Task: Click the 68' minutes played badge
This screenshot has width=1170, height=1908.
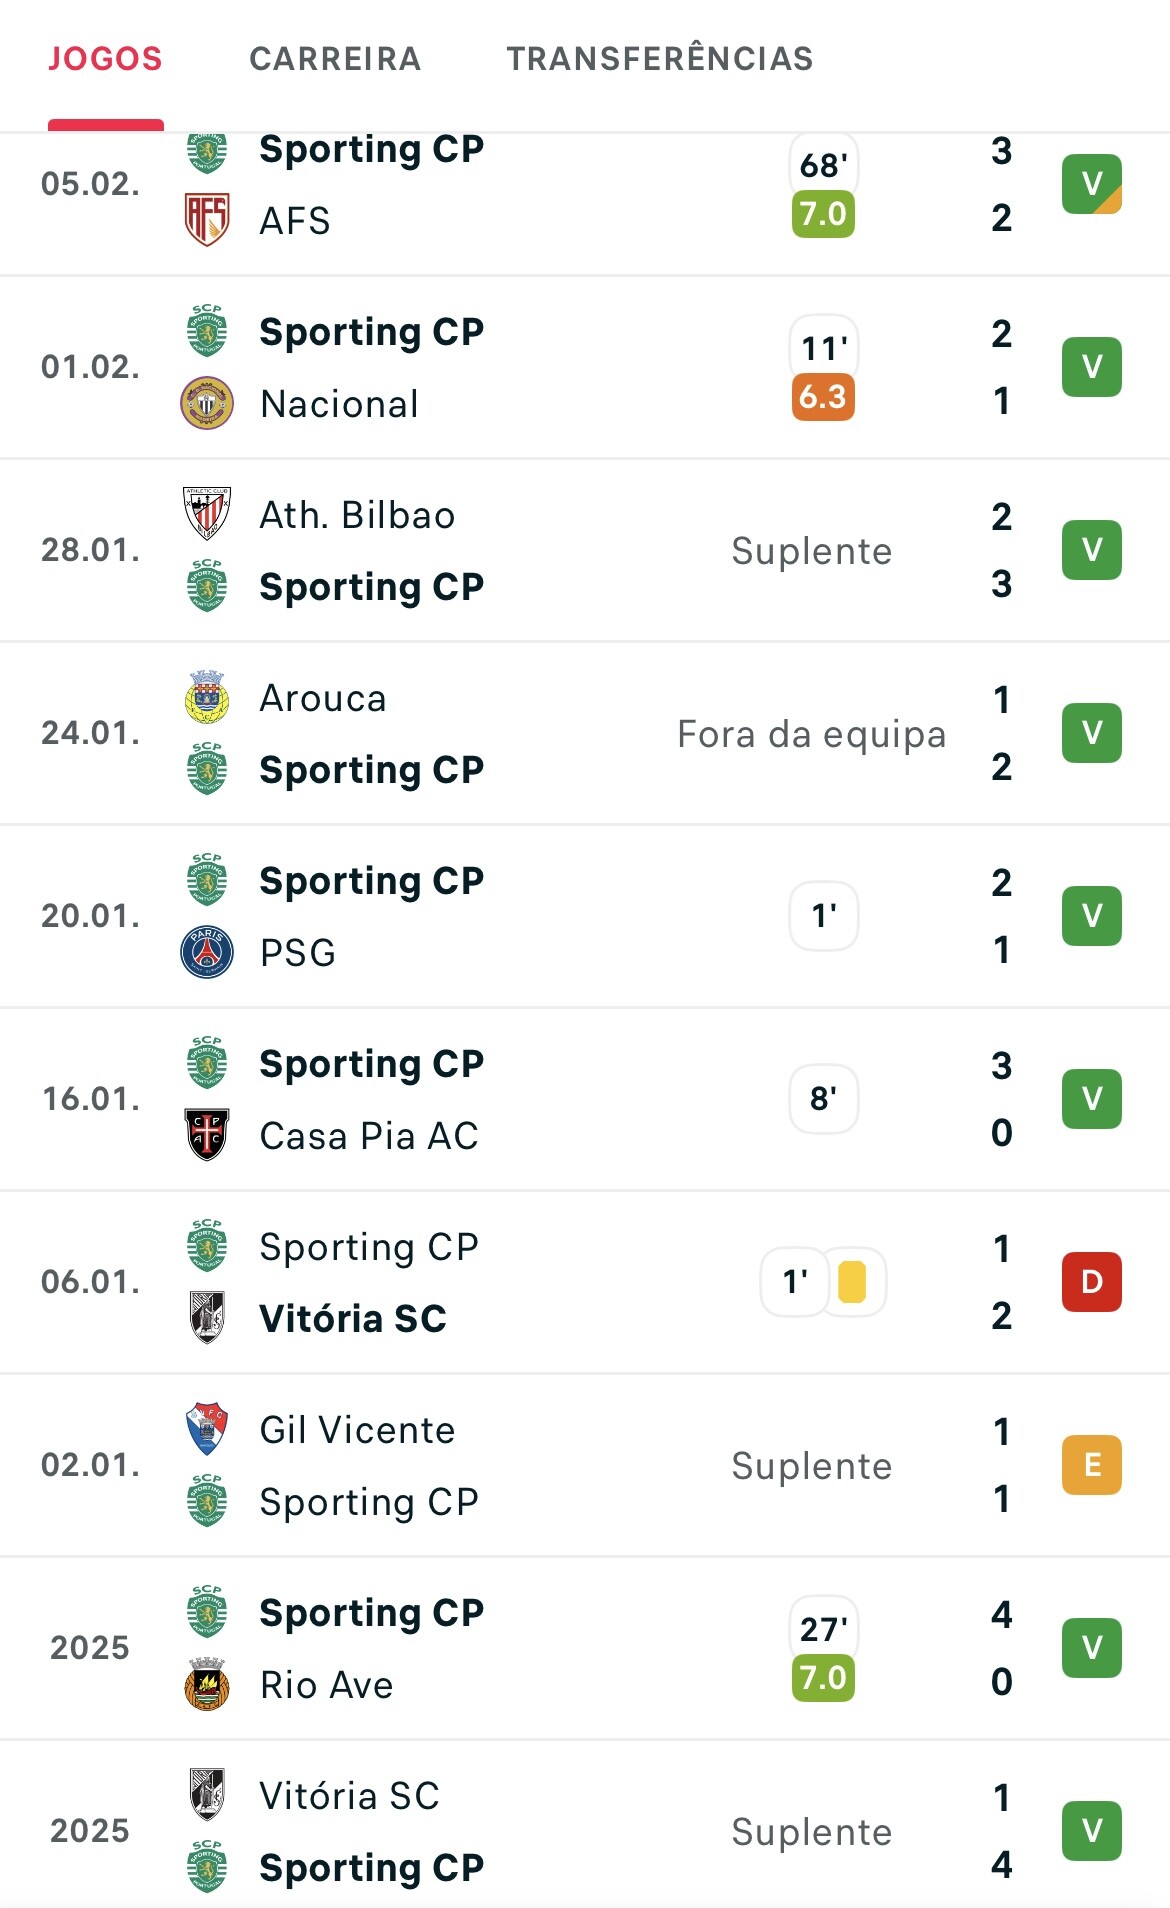Action: click(x=823, y=165)
